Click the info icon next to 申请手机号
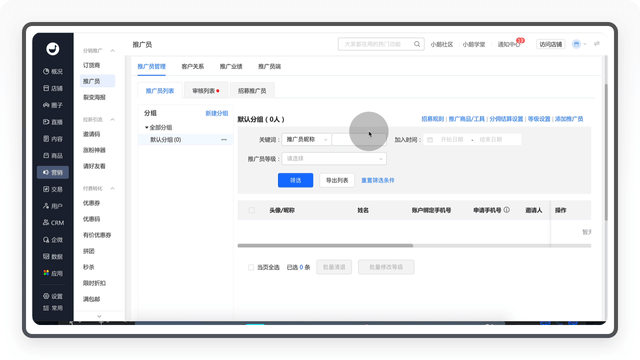The width and height of the screenshot is (640, 360). tap(507, 210)
